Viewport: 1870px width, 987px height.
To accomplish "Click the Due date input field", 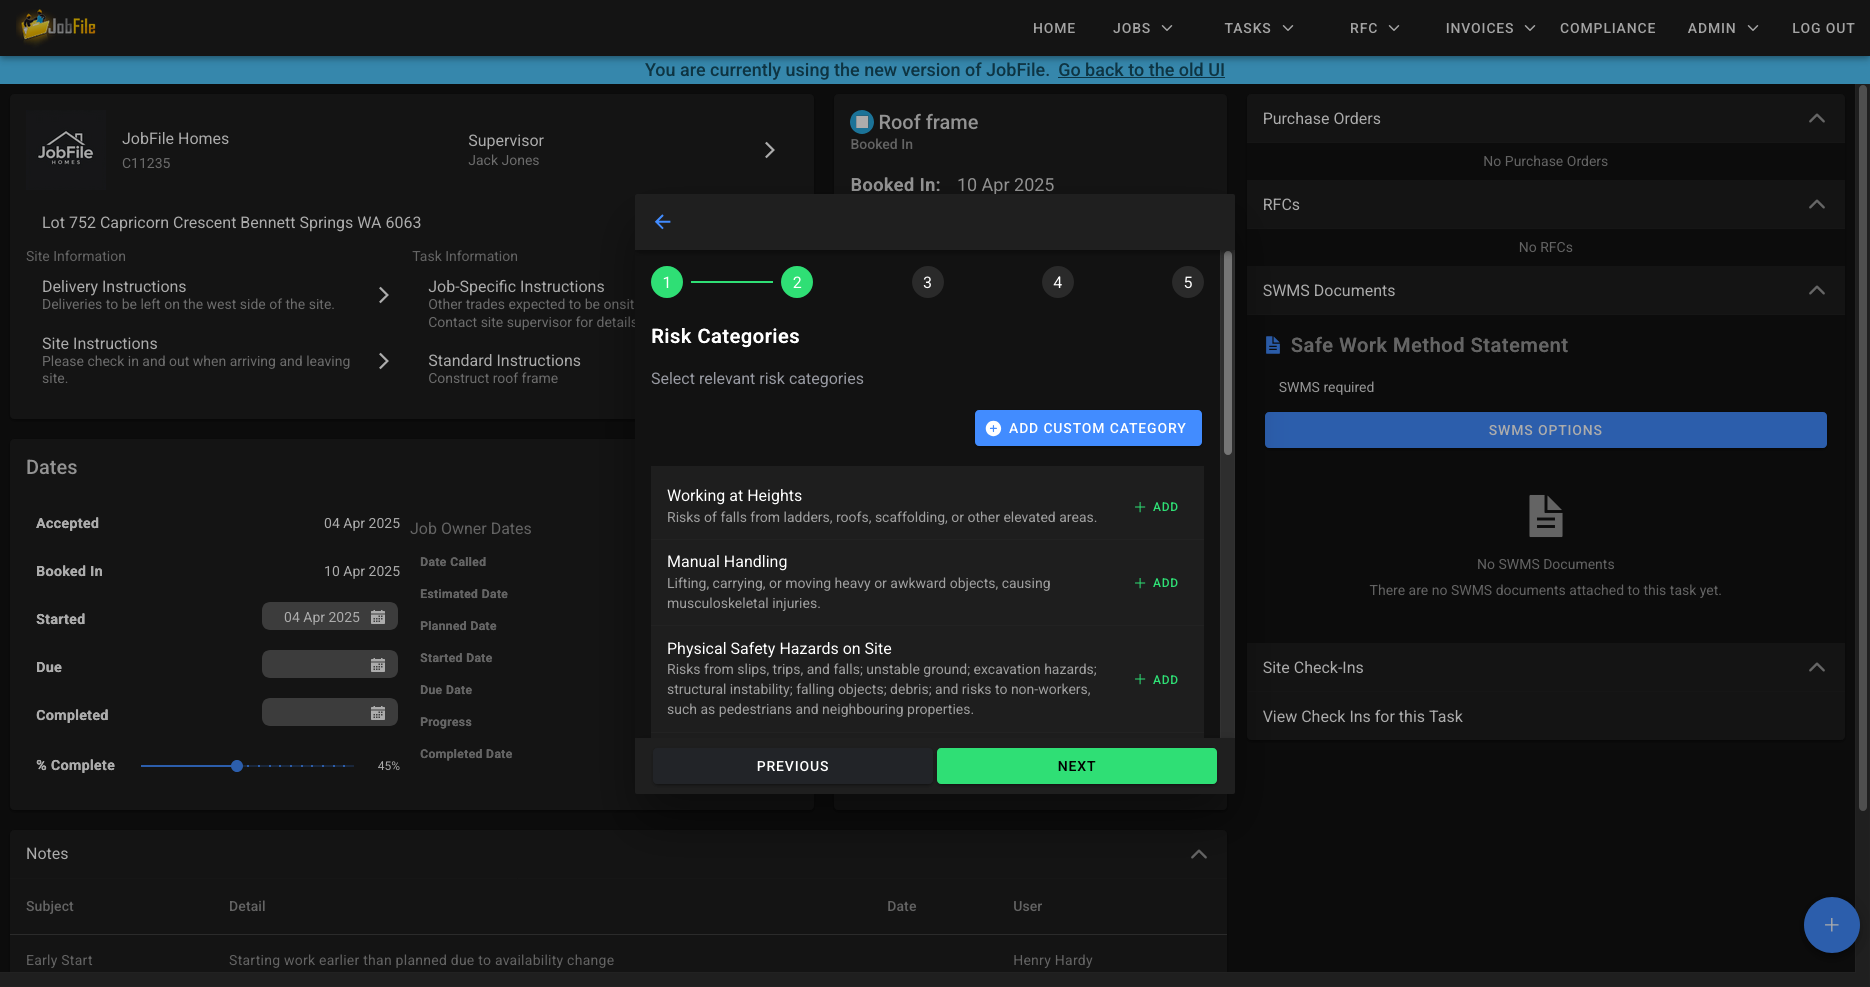I will [330, 665].
